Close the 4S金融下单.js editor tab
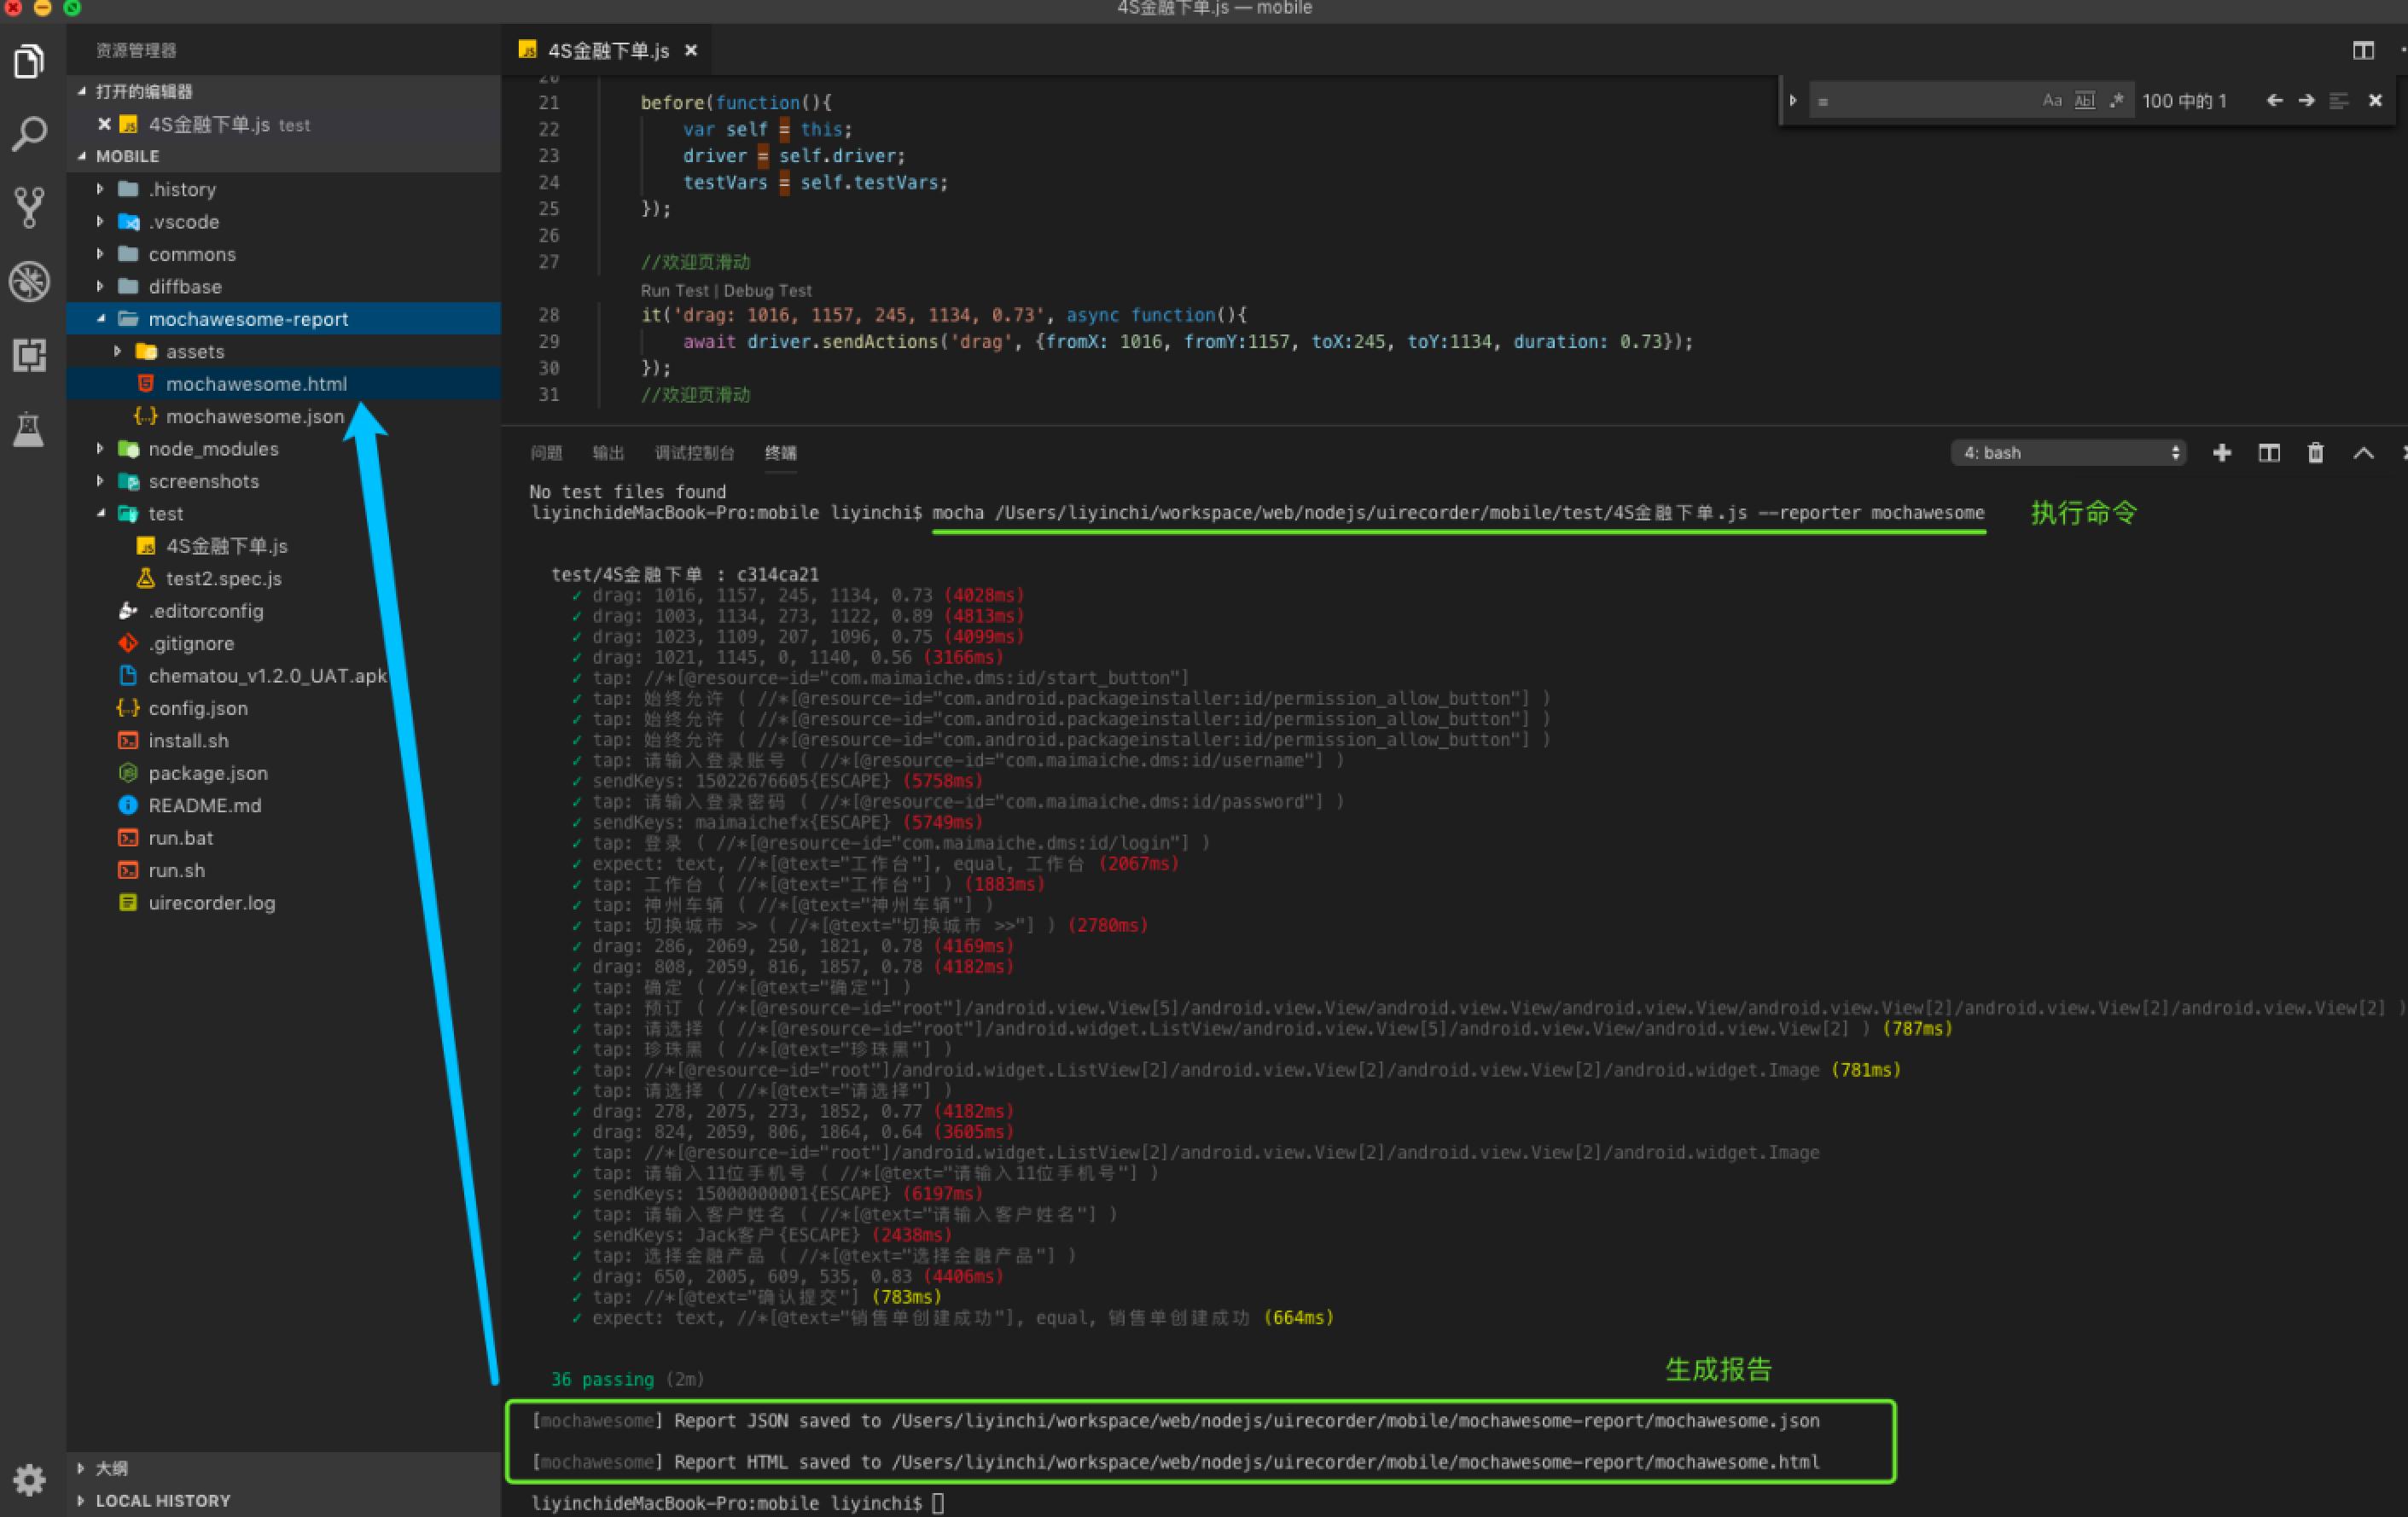This screenshot has width=2408, height=1517. pyautogui.click(x=691, y=51)
